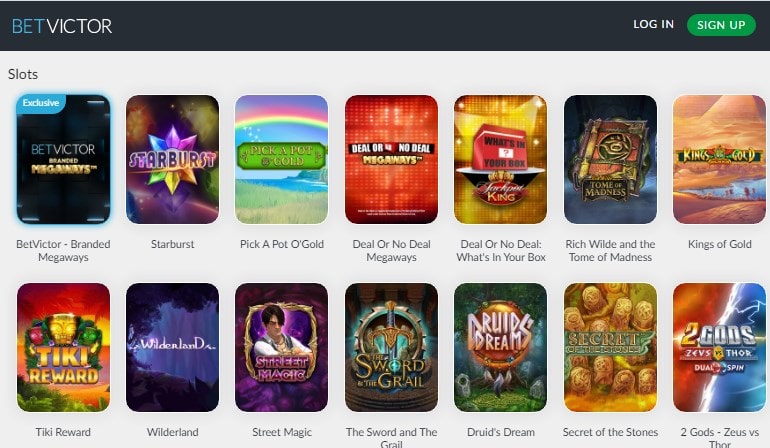The image size is (770, 448).
Task: Open the Log In page
Action: coord(653,24)
